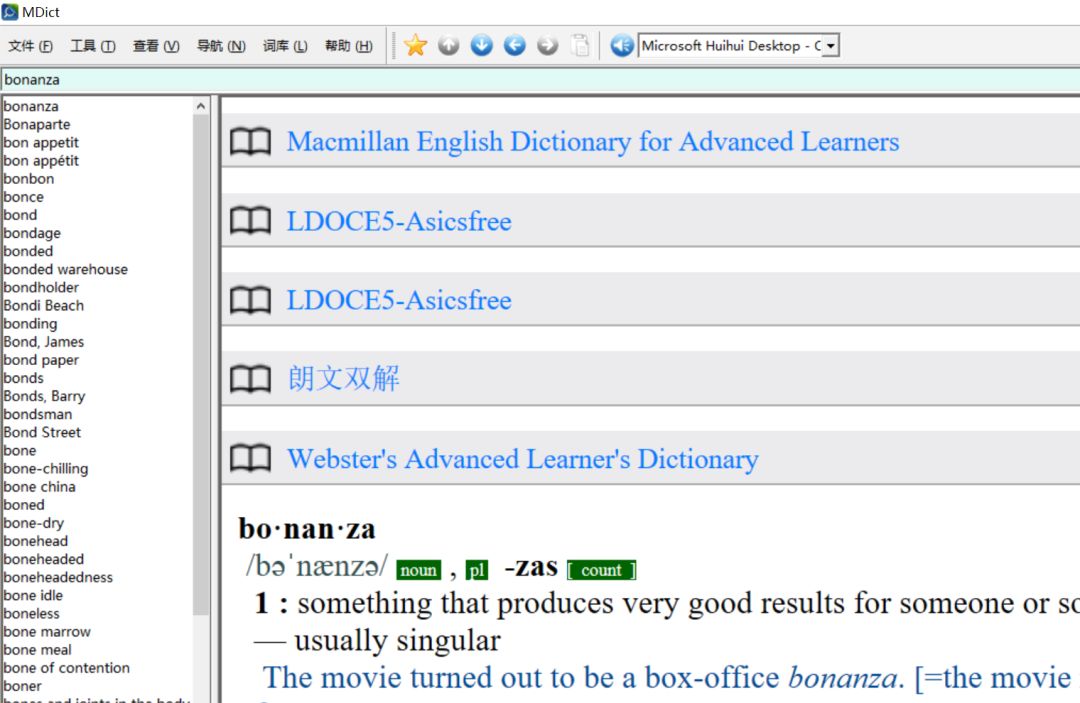Viewport: 1080px width, 703px height.
Task: Select 'bone marrow' in the word list
Action: point(47,632)
